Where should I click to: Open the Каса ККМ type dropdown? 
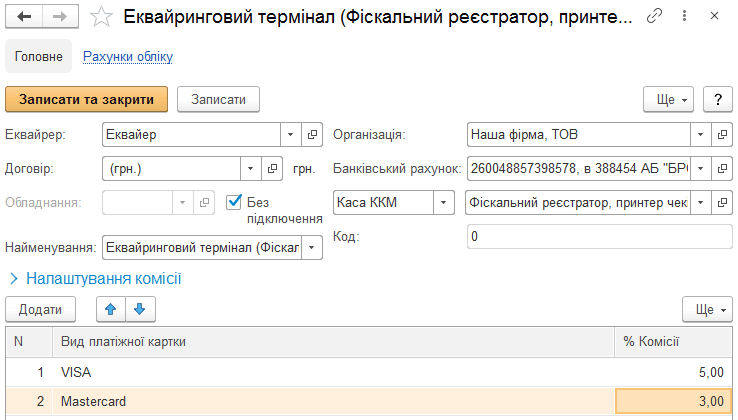[x=443, y=202]
